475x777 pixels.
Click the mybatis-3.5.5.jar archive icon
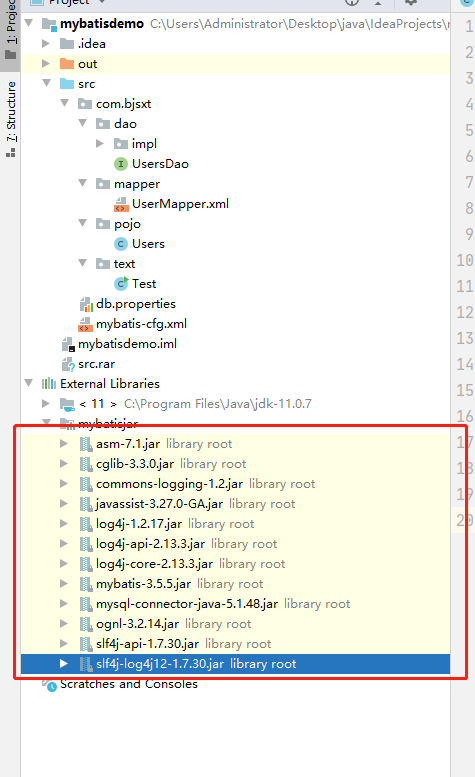[86, 584]
